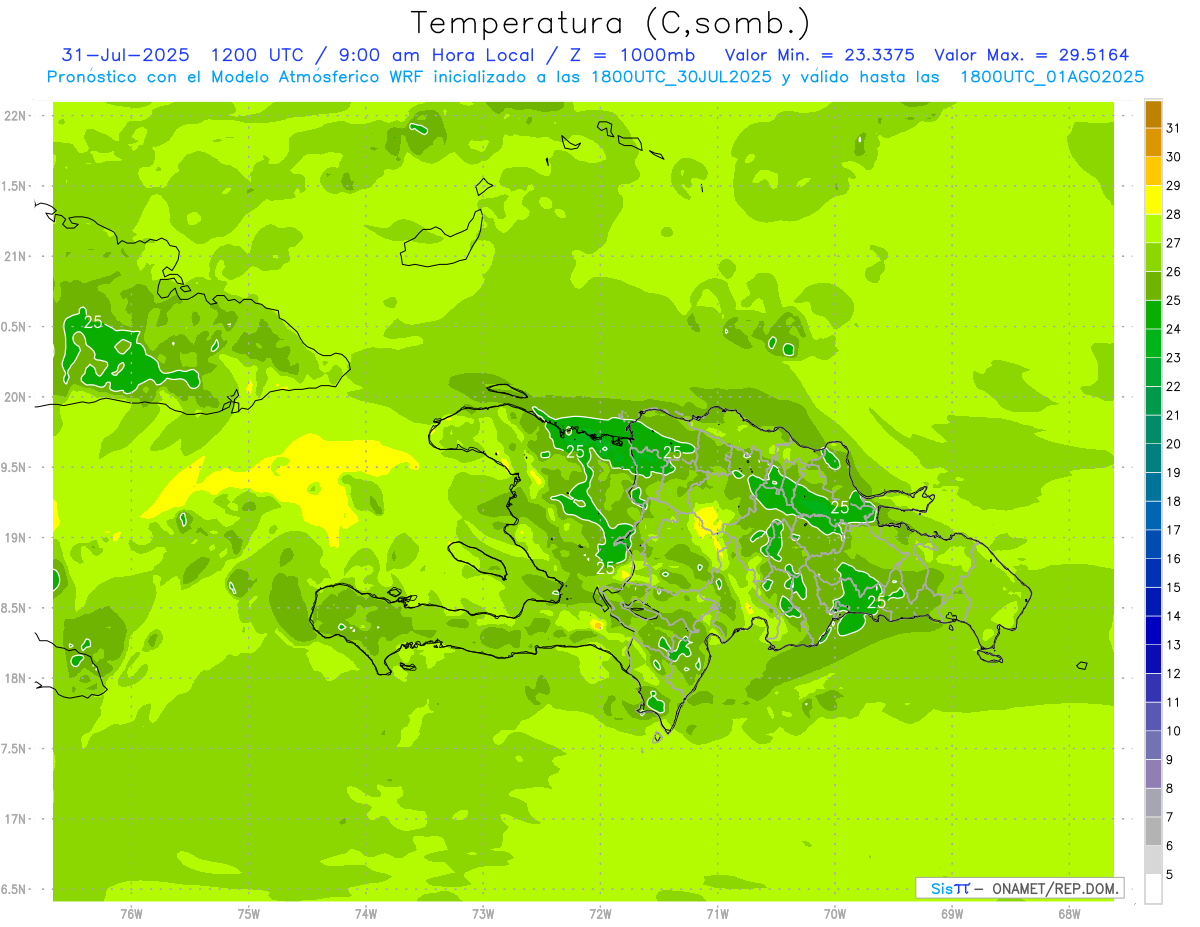Click the 25 contour label over eastern Cuba
This screenshot has height=927, width=1200.
point(93,322)
